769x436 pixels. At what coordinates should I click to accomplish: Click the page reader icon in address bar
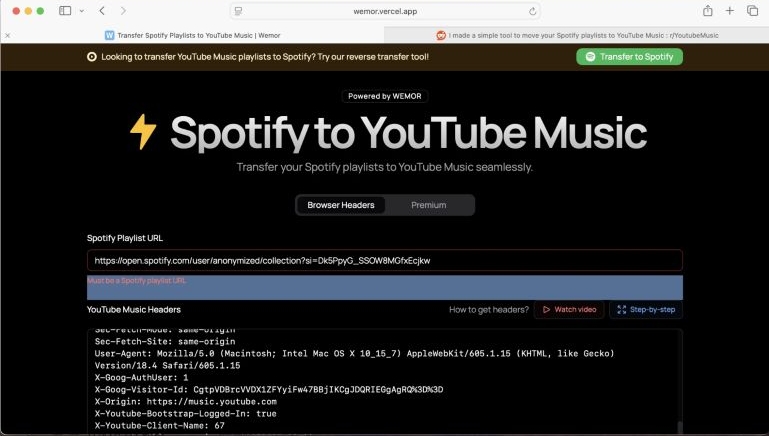tap(238, 11)
